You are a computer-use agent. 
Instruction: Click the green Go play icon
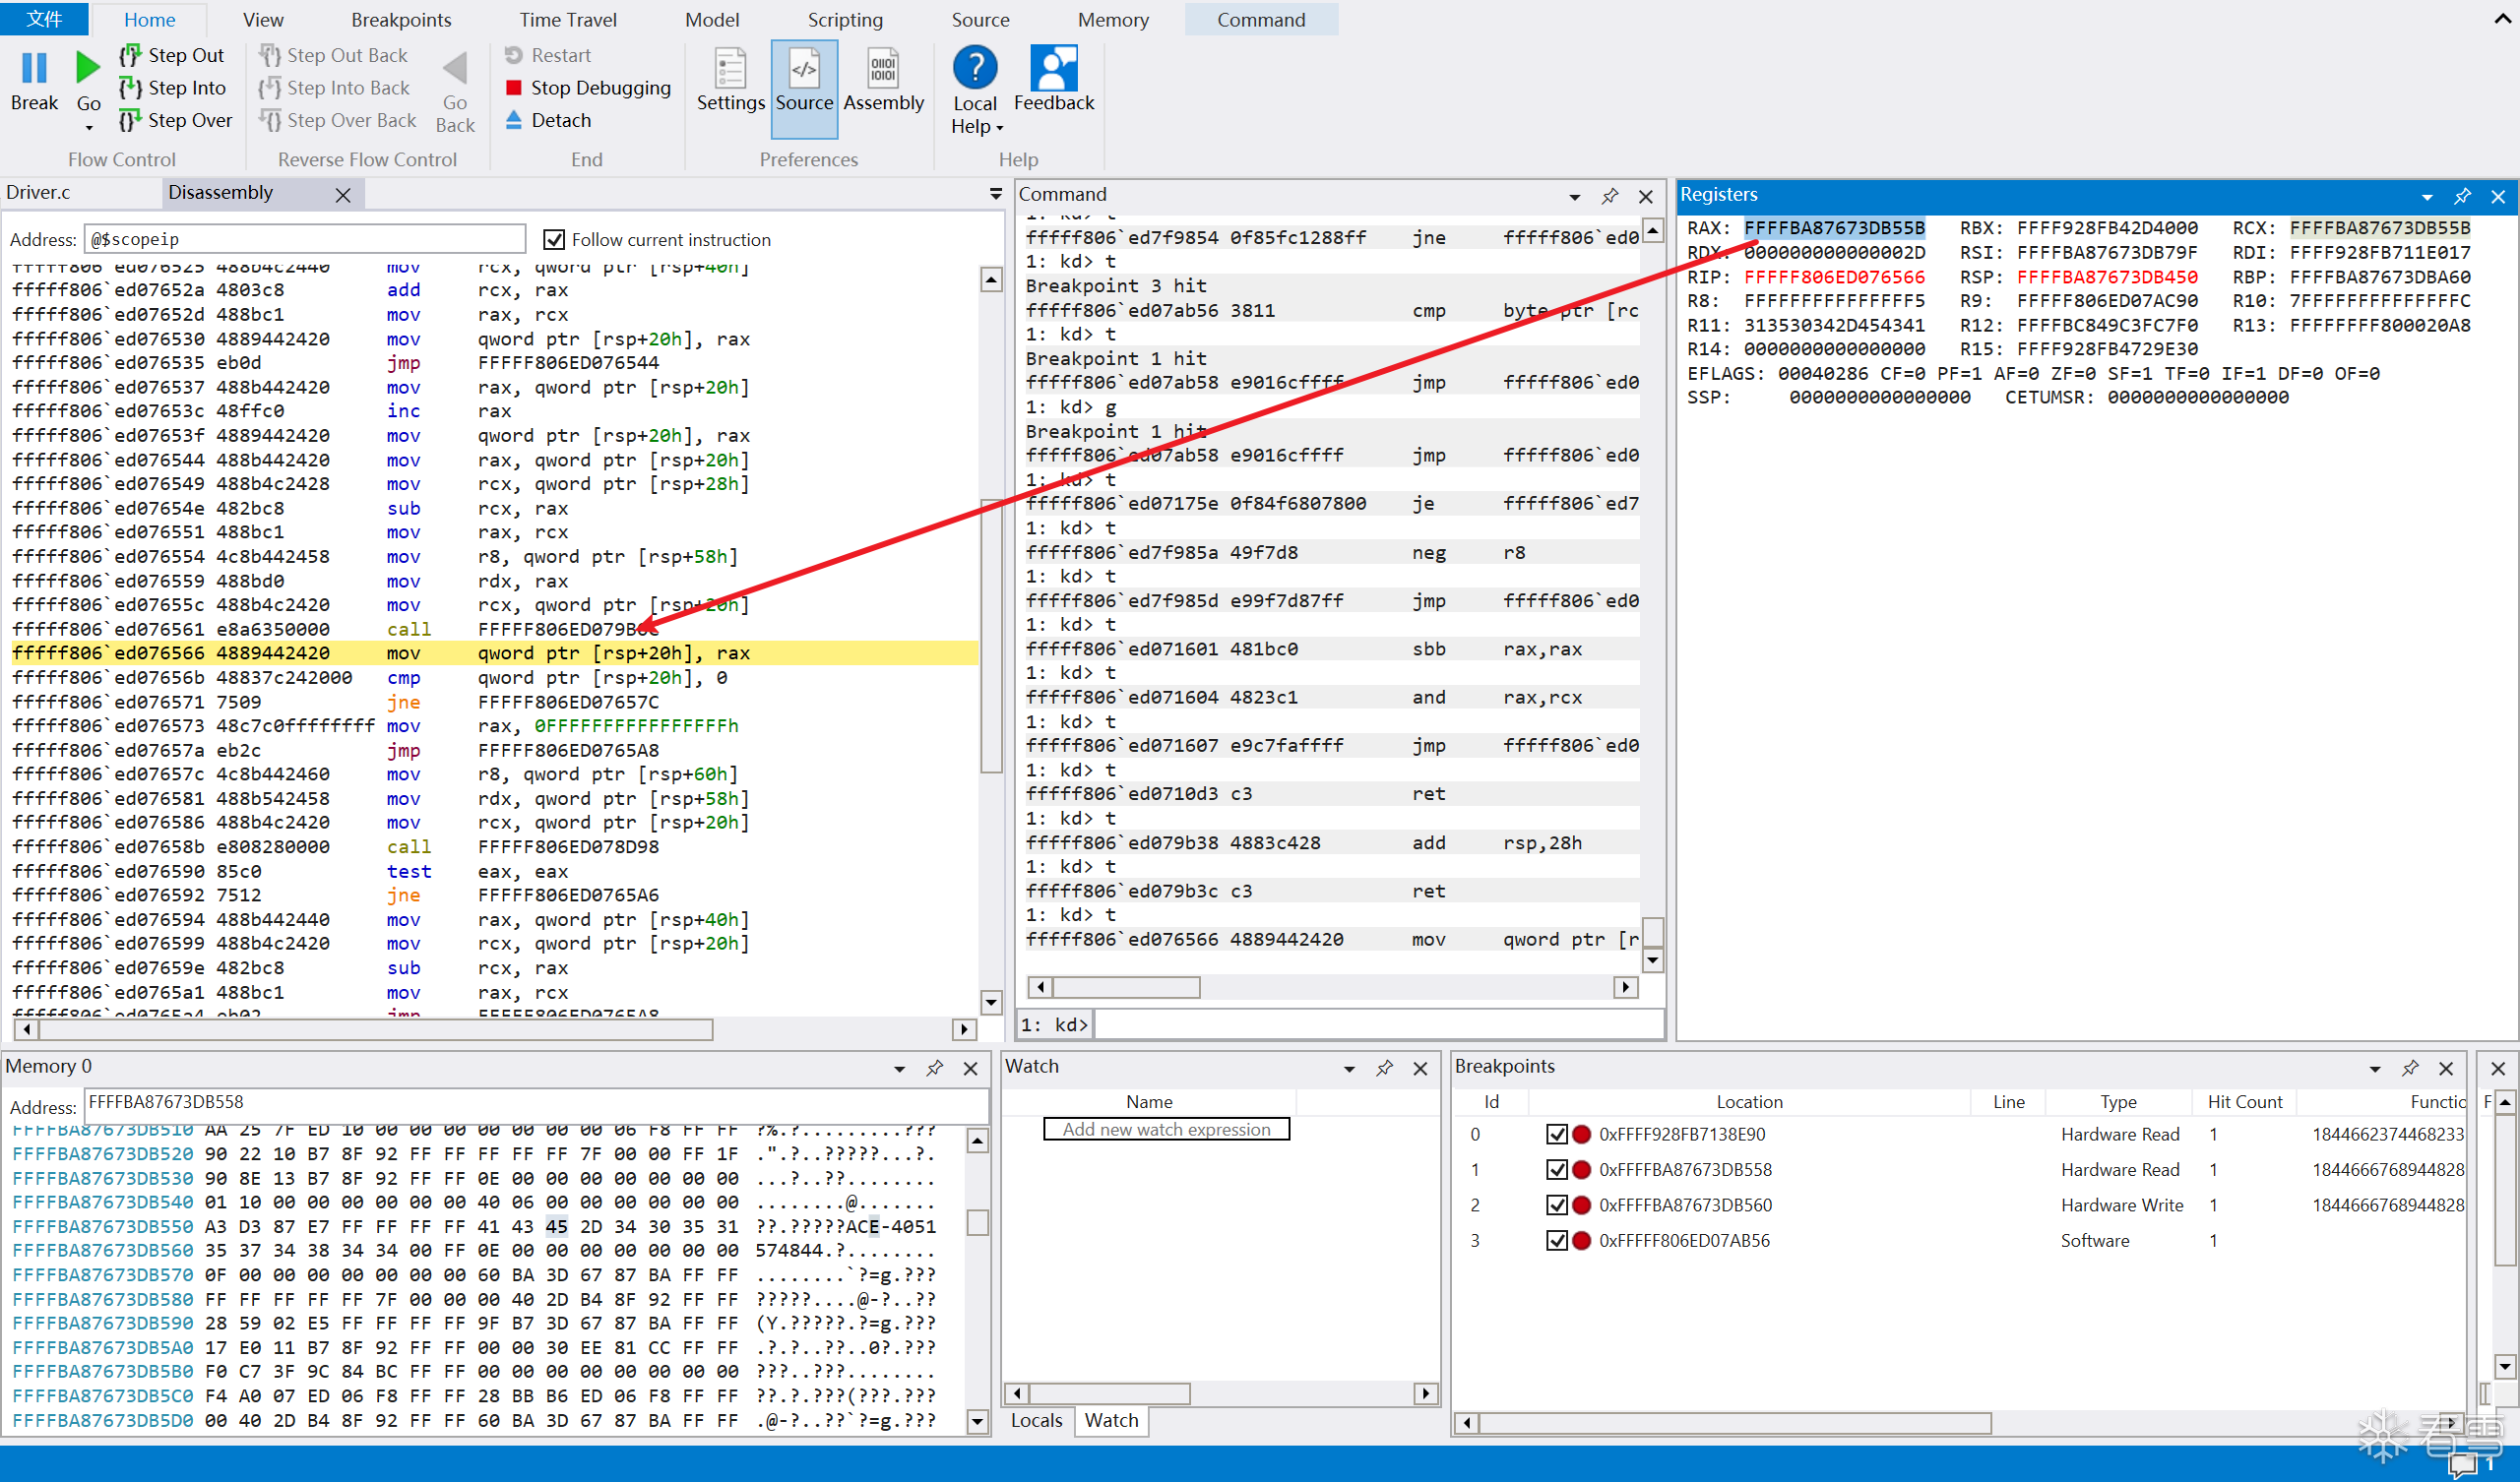[x=88, y=68]
